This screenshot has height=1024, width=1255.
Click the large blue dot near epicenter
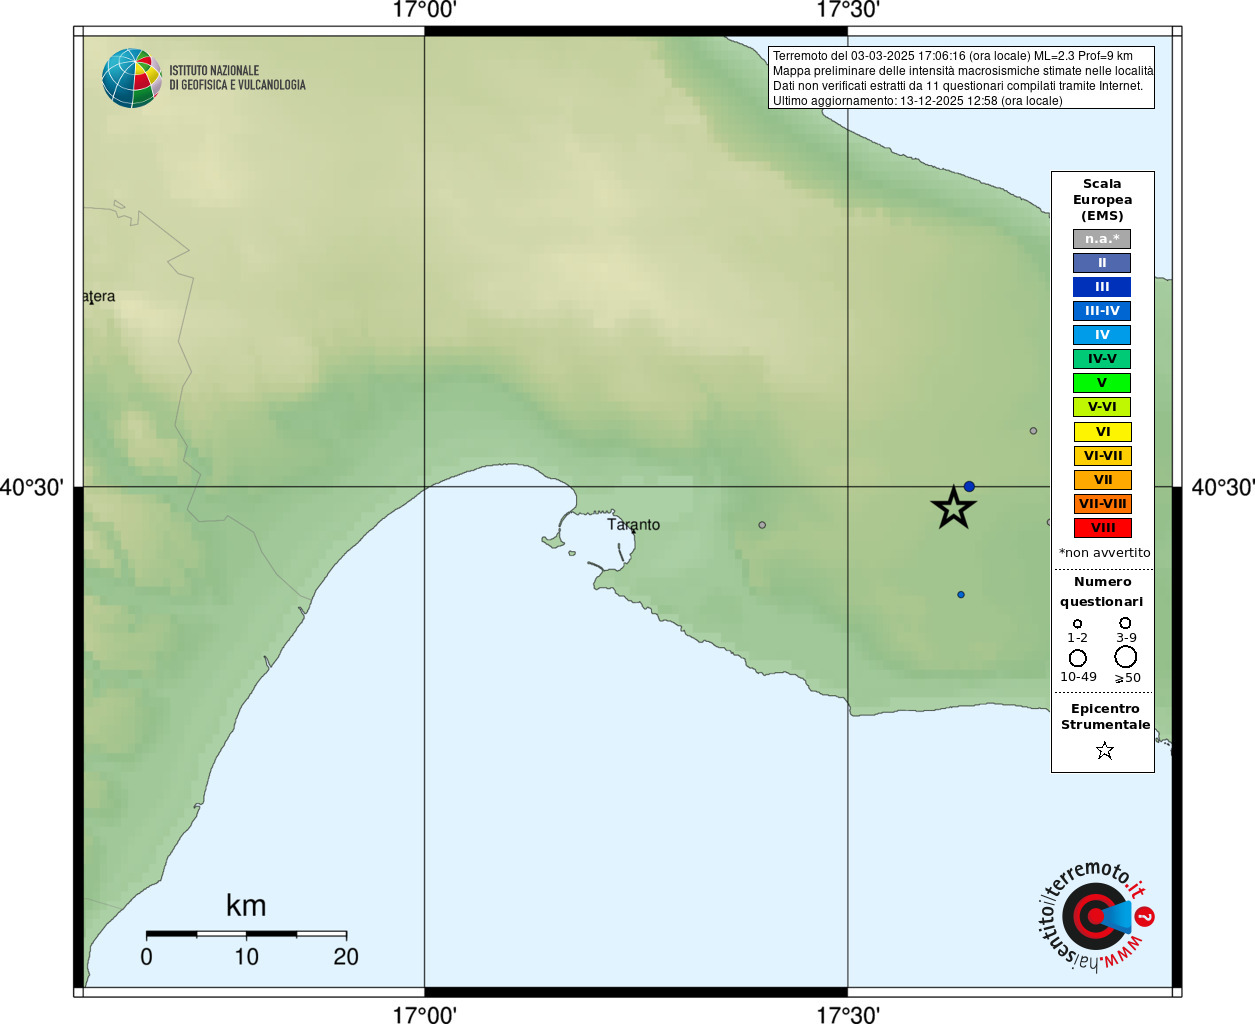[x=969, y=486]
